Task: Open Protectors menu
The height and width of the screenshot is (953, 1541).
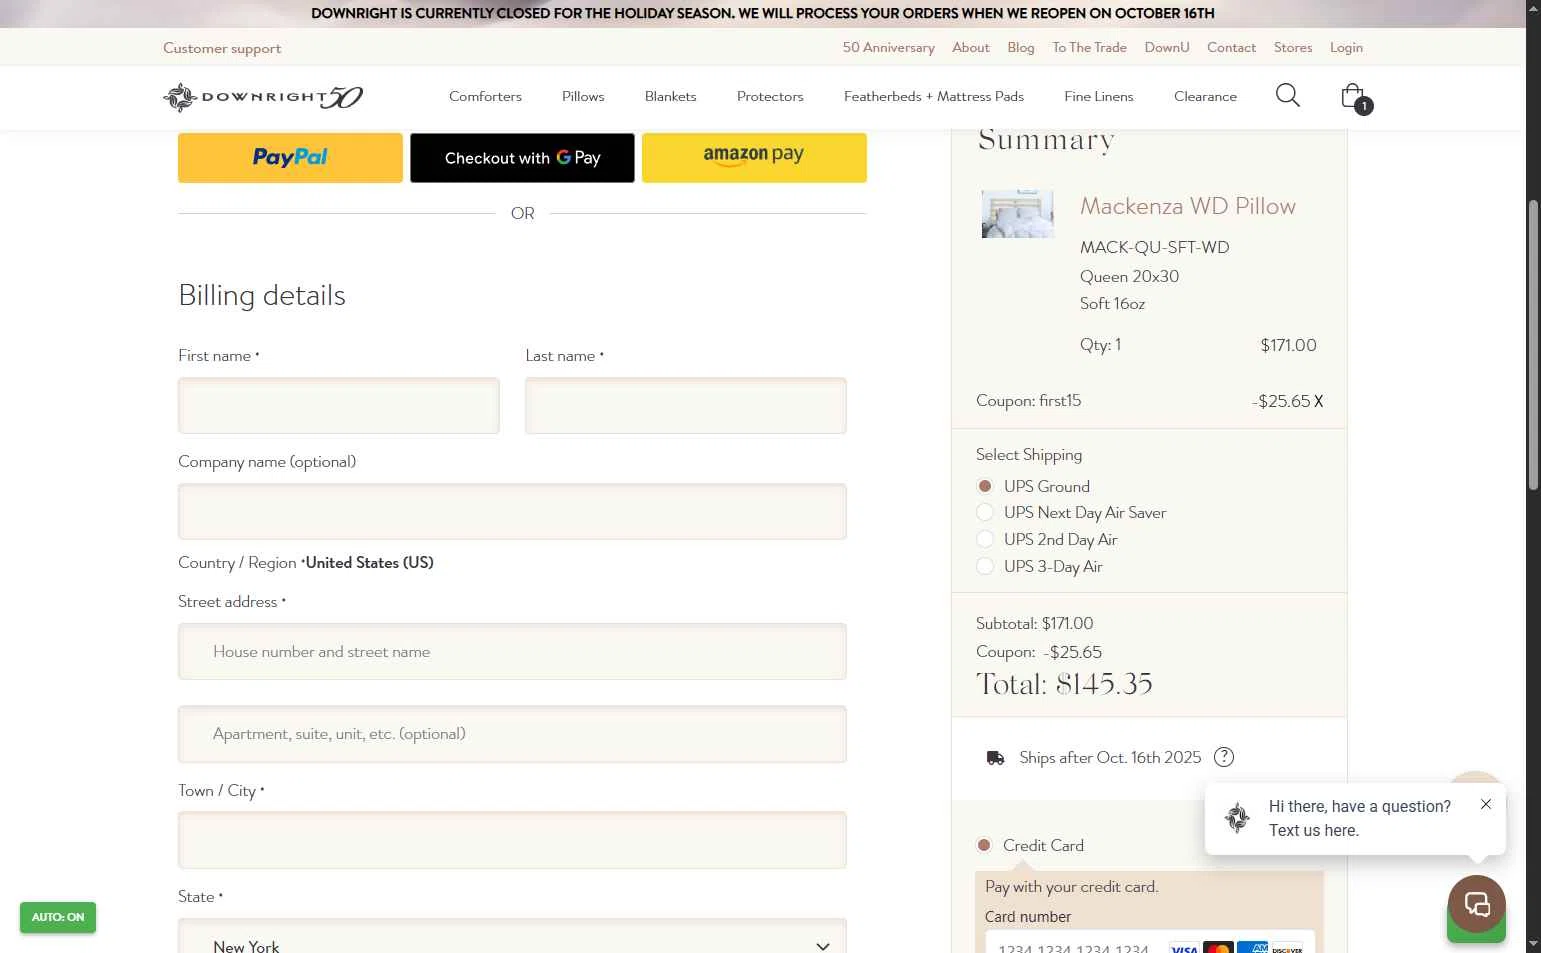Action: coord(770,96)
